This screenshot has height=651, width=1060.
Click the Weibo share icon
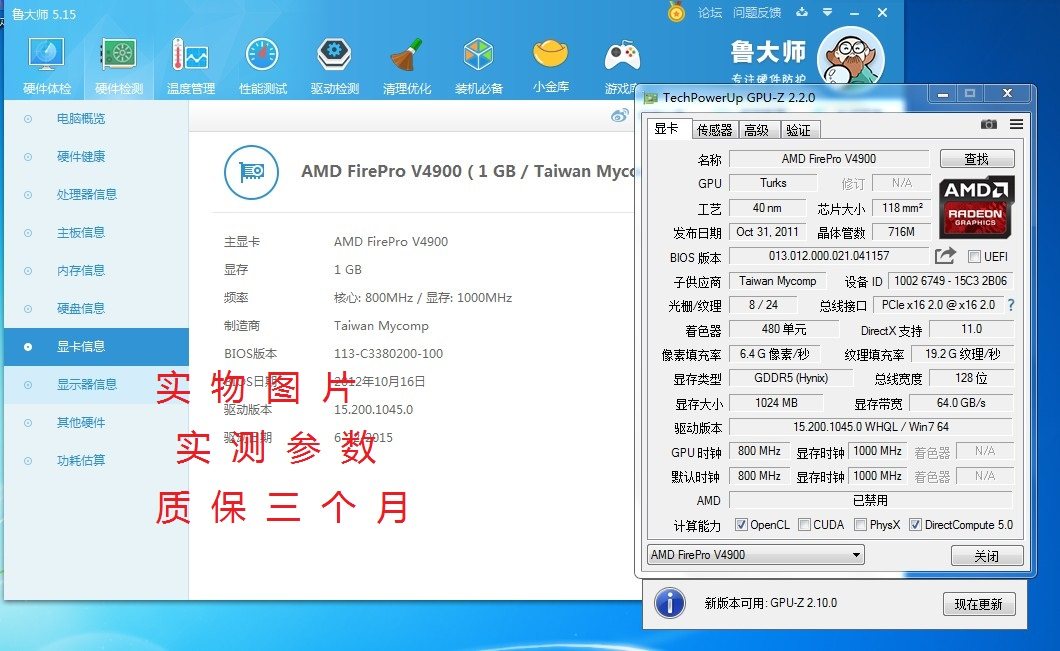619,116
